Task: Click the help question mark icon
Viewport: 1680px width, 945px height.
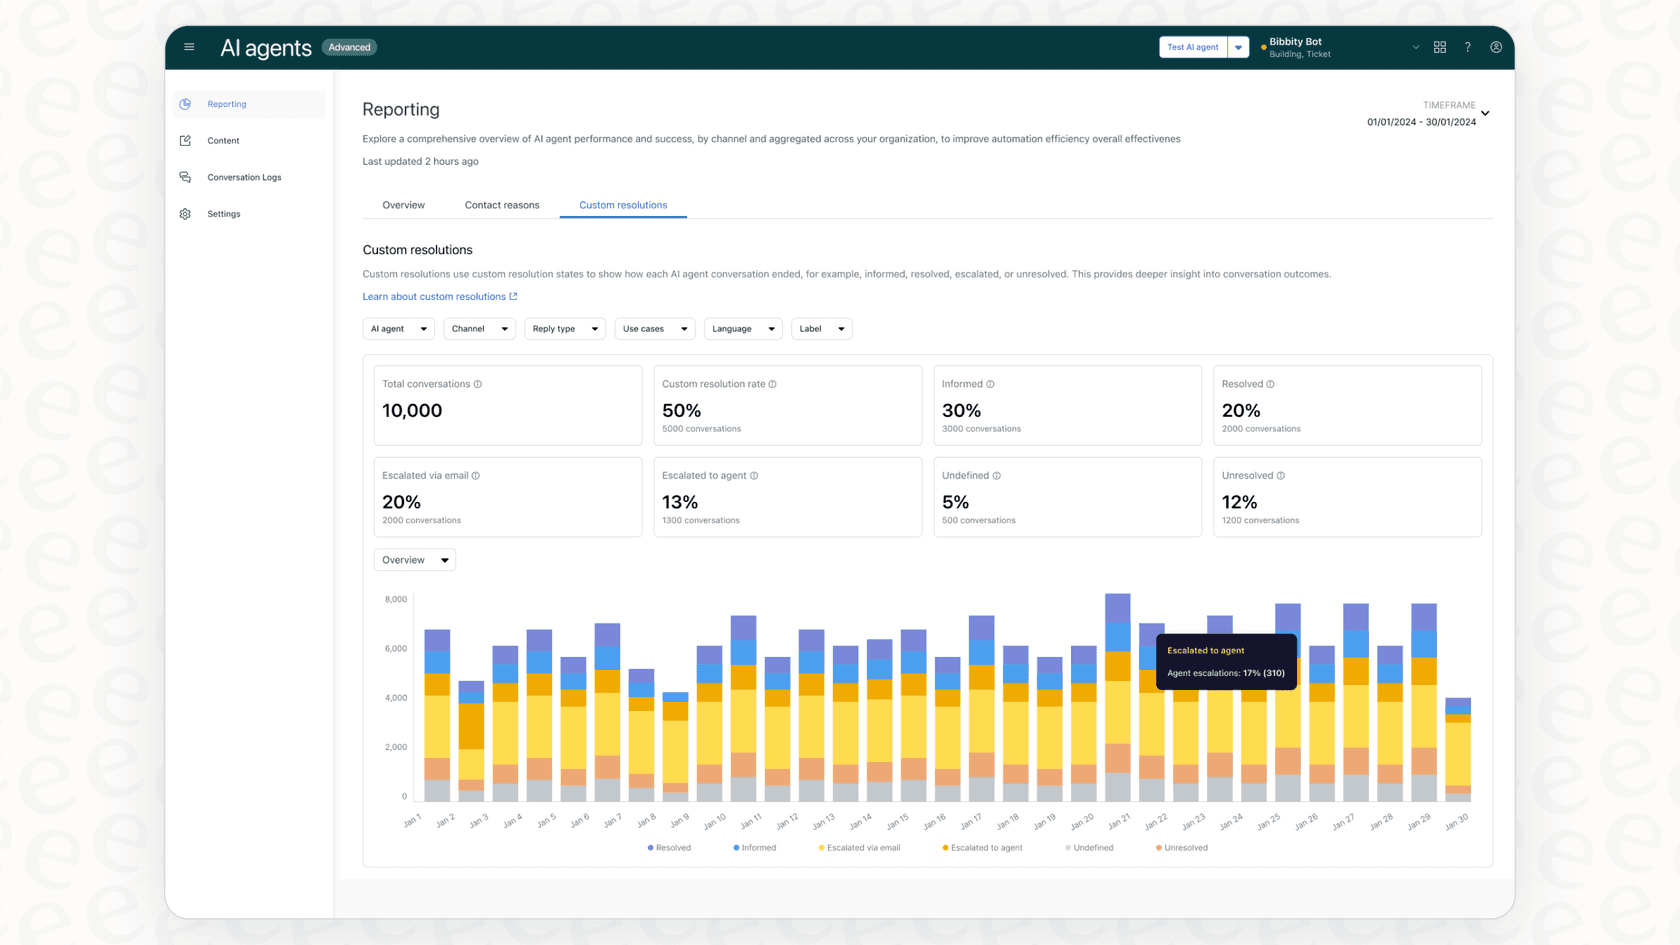Action: 1467,46
